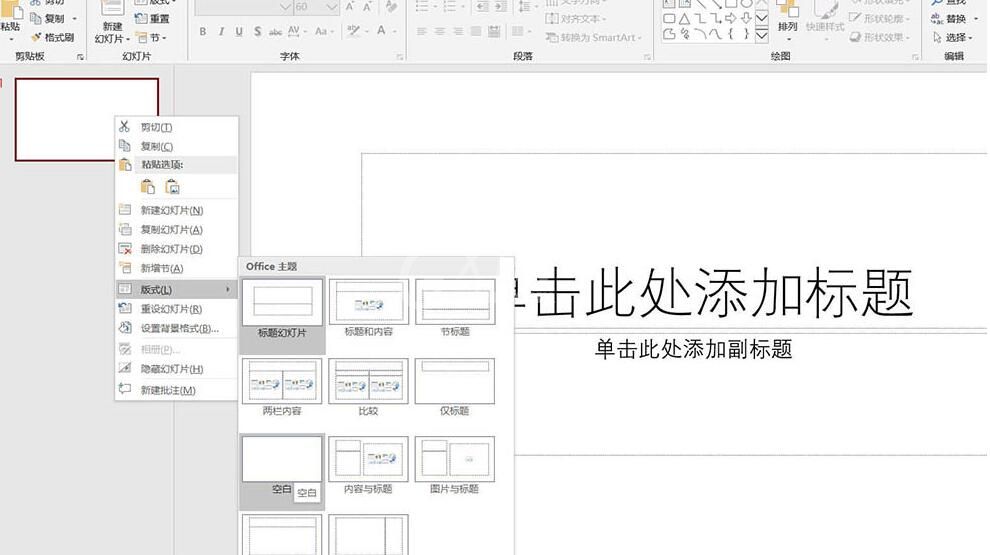Screen dimensions: 990x555
Task: Open the 选择 (Select) dropdown in the editing group
Action: [953, 38]
